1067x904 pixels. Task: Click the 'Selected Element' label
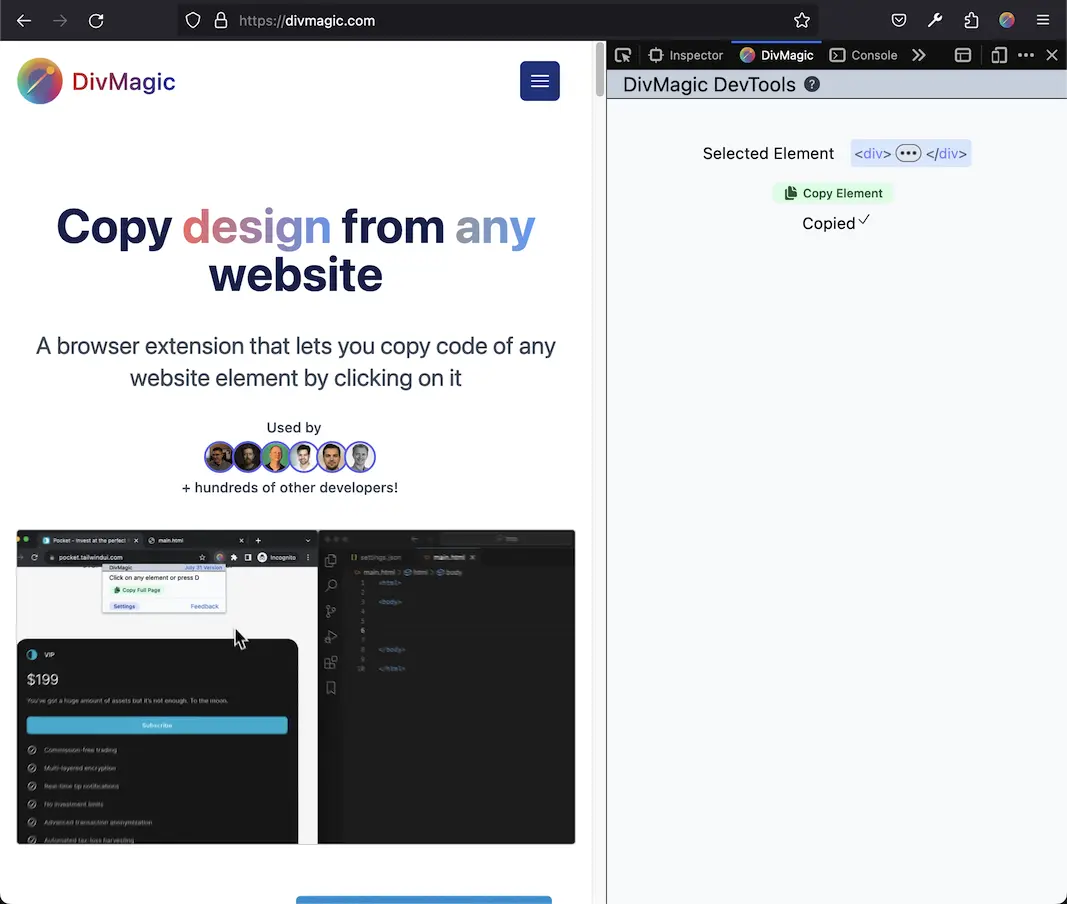click(x=768, y=154)
